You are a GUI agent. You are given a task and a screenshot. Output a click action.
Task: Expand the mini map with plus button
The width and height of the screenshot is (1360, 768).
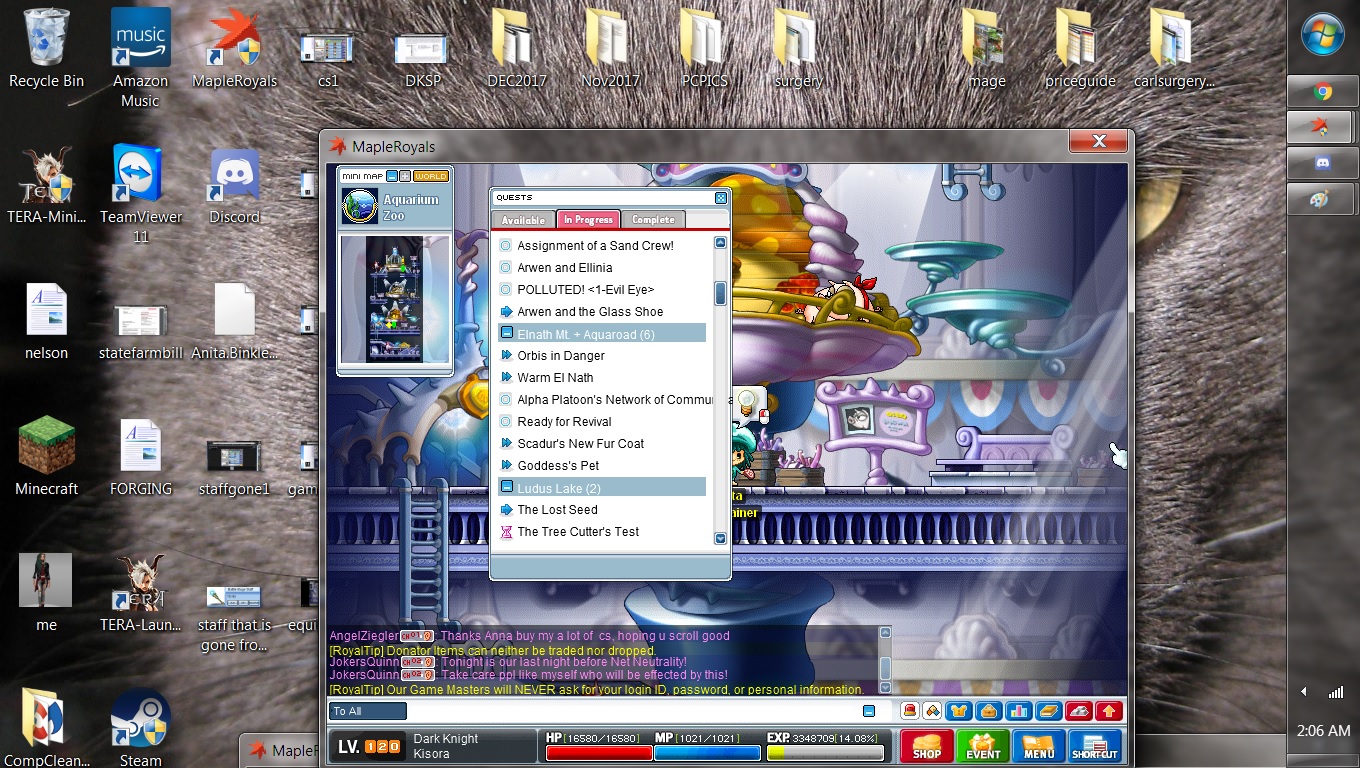[405, 176]
